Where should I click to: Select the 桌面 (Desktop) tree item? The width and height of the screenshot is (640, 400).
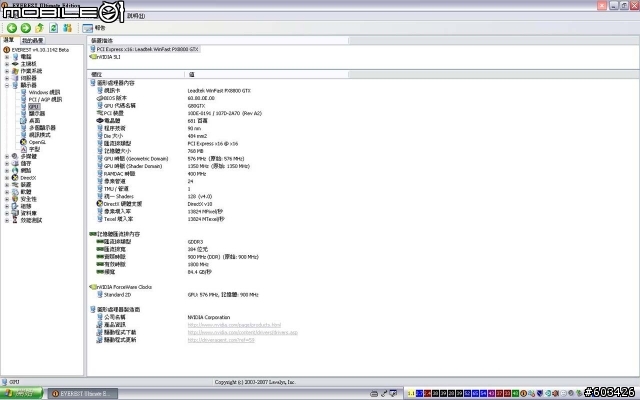[34, 120]
